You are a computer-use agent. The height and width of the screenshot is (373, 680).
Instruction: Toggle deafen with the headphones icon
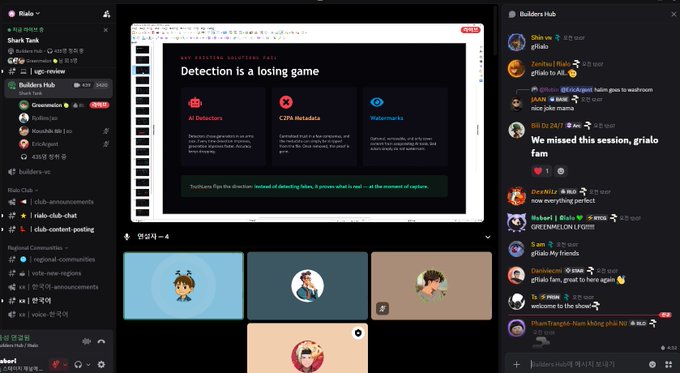pyautogui.click(x=78, y=364)
